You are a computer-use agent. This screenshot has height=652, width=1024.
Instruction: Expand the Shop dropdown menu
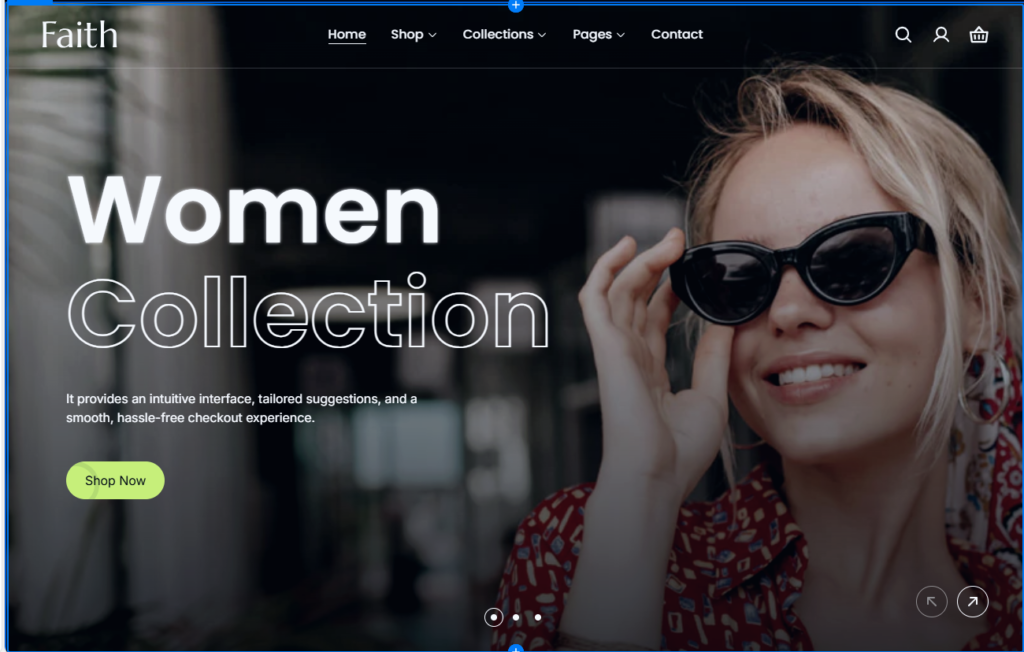[x=413, y=35]
